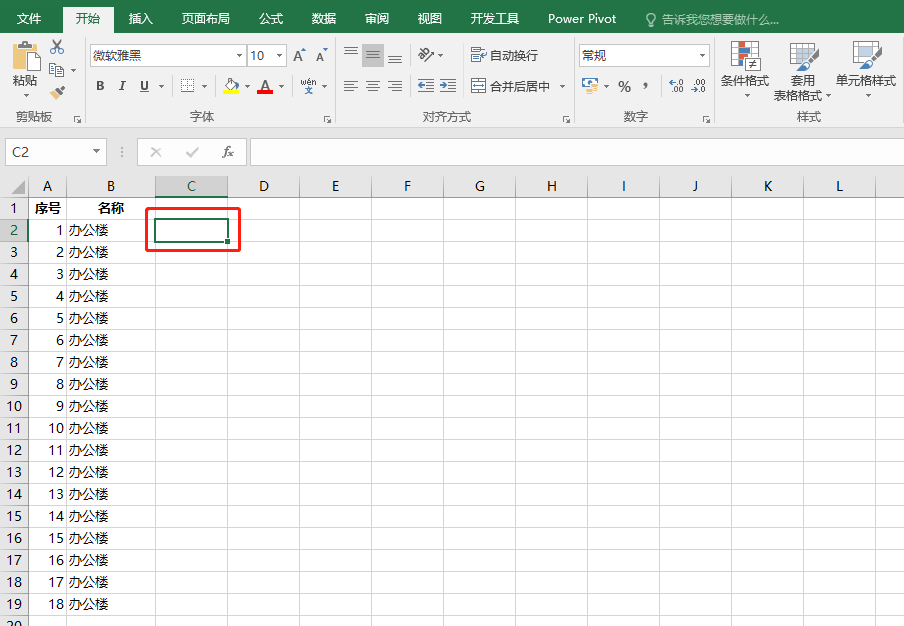
Task: Click into the formula bar
Action: [577, 152]
